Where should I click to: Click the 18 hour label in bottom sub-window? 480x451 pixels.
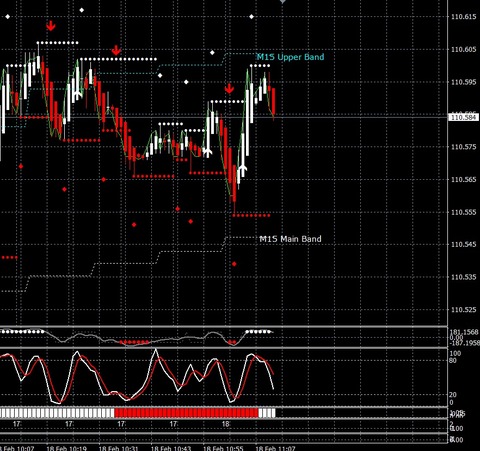226,424
